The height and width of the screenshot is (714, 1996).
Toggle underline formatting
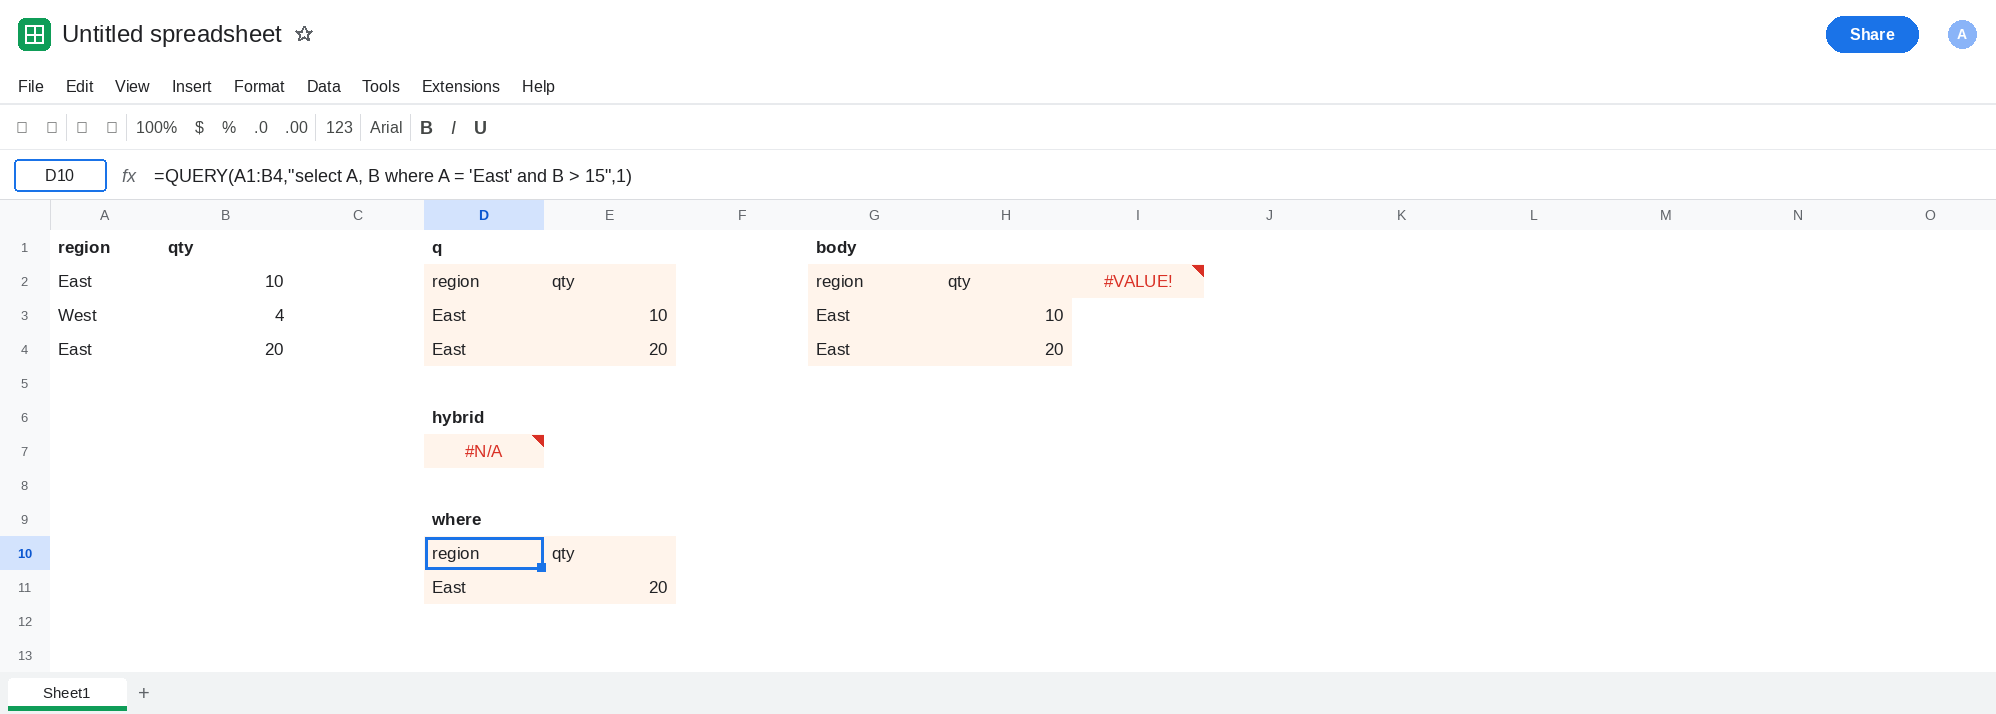tap(480, 128)
